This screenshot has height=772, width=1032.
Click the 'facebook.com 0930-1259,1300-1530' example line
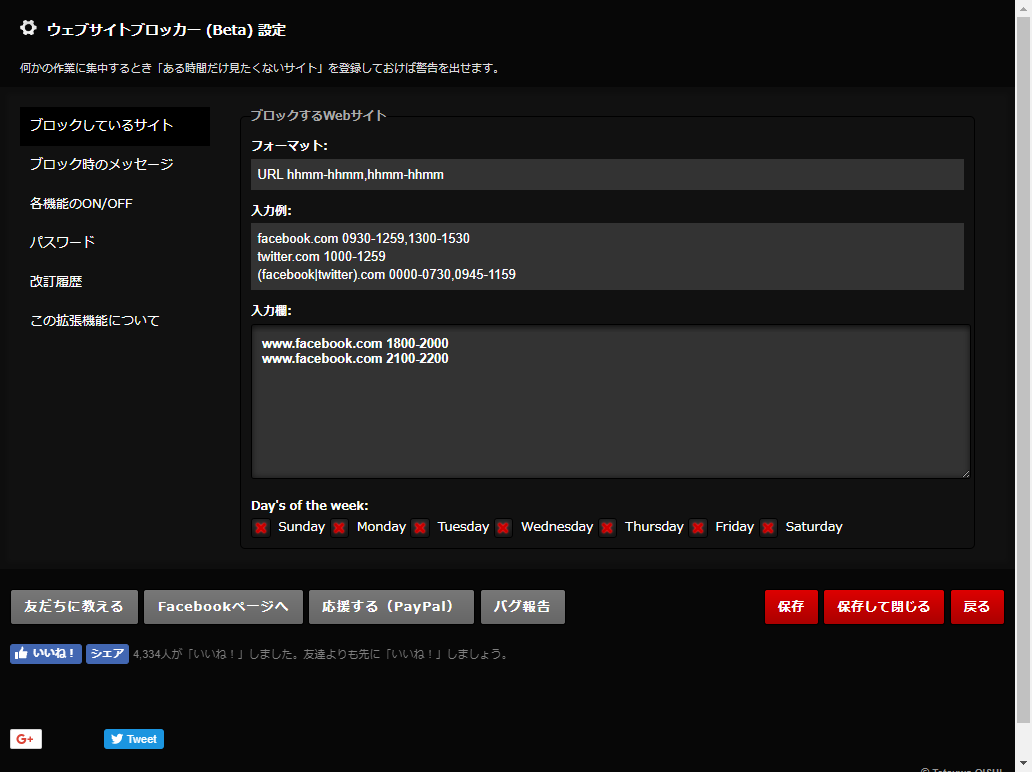pyautogui.click(x=363, y=238)
